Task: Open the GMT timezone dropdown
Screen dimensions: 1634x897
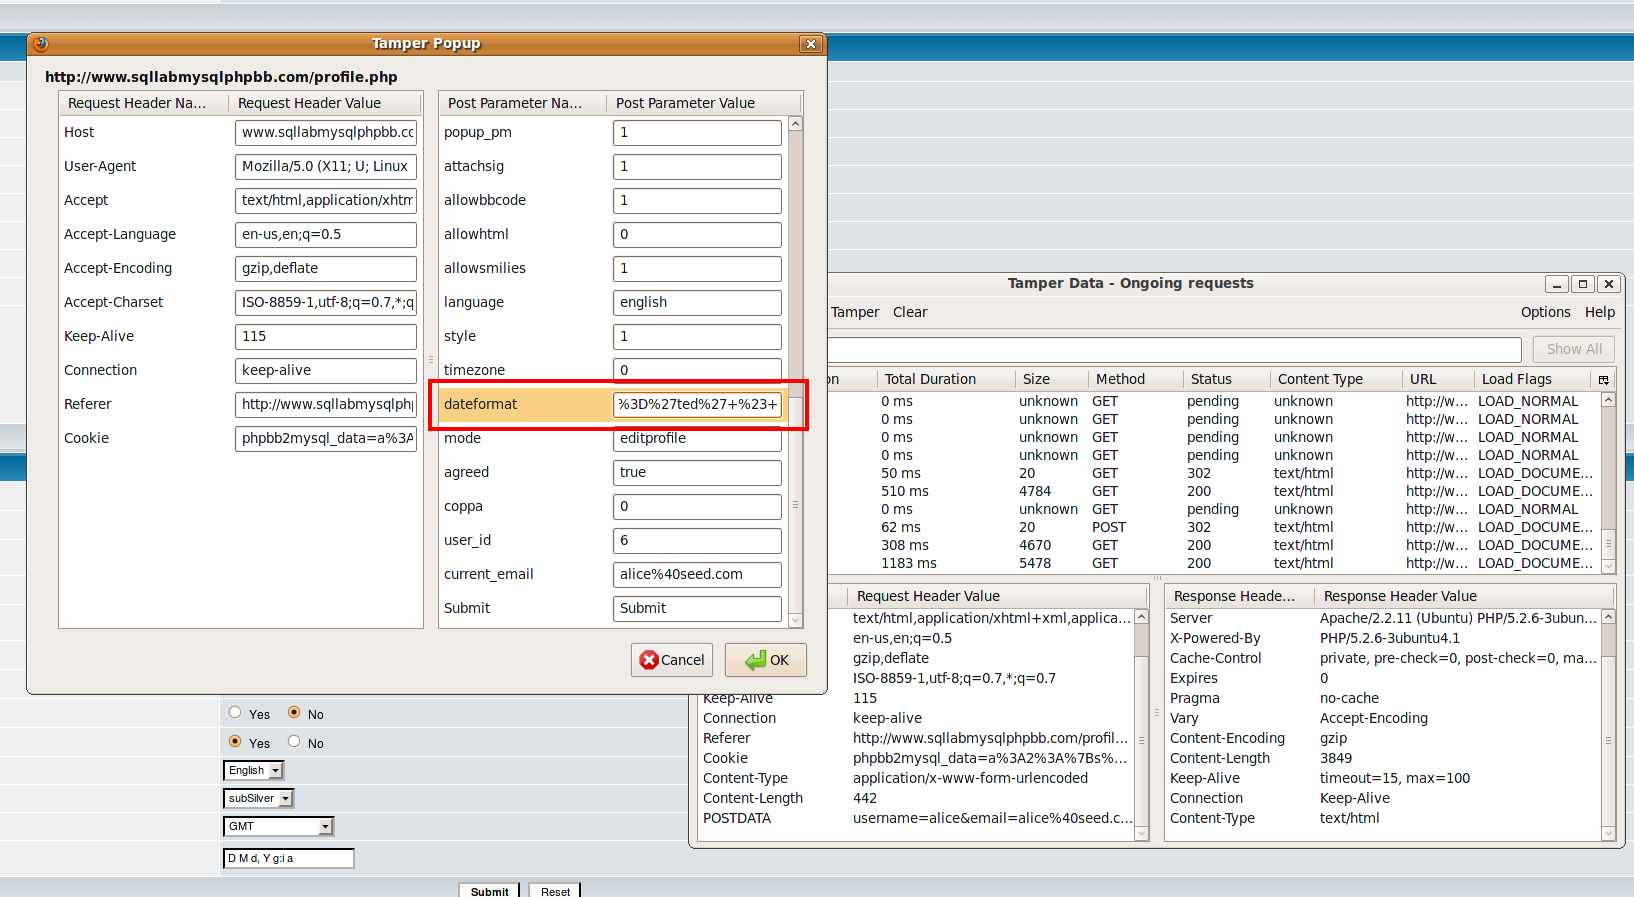Action: click(x=277, y=827)
